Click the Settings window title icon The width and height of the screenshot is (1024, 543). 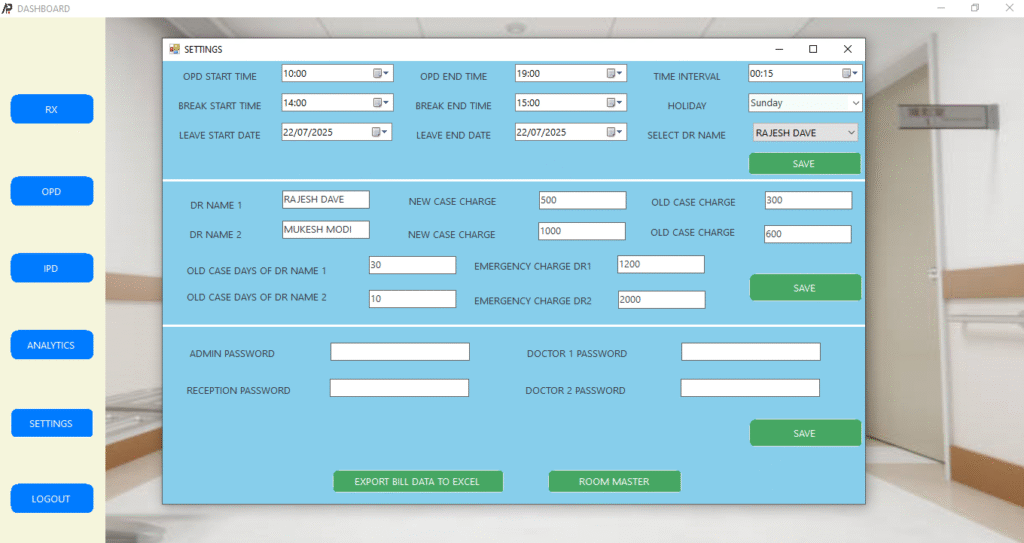[x=174, y=49]
